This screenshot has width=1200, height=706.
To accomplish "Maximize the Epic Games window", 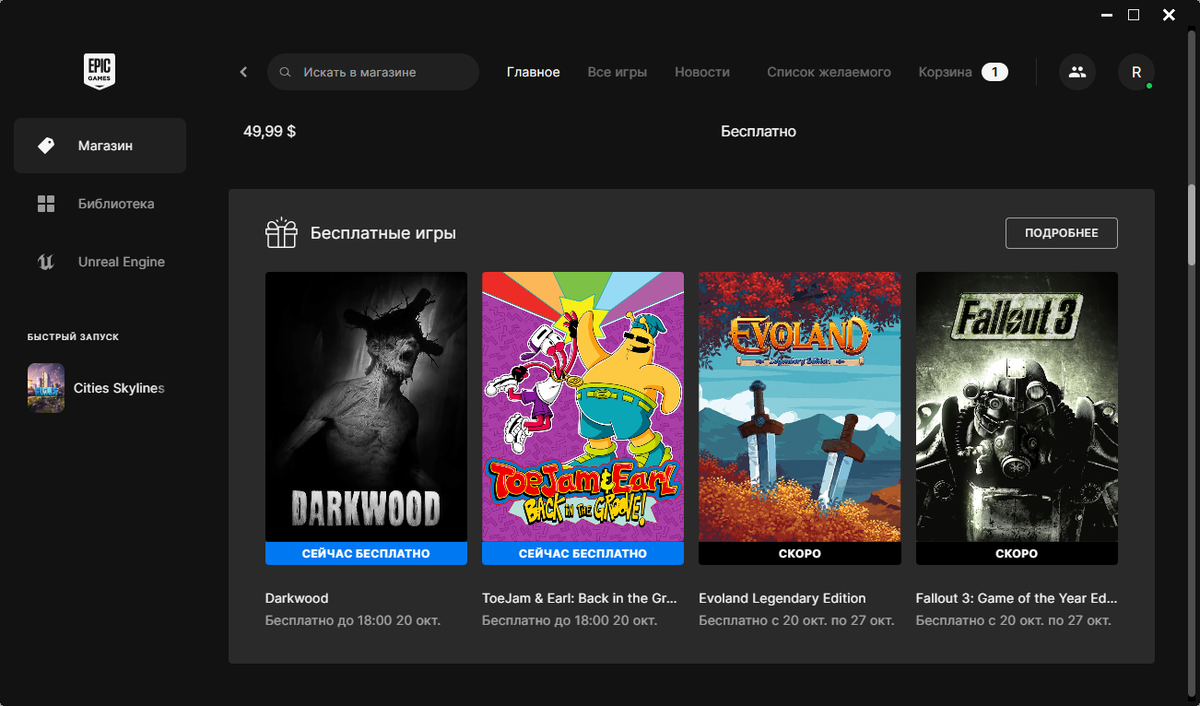I will tap(1133, 15).
